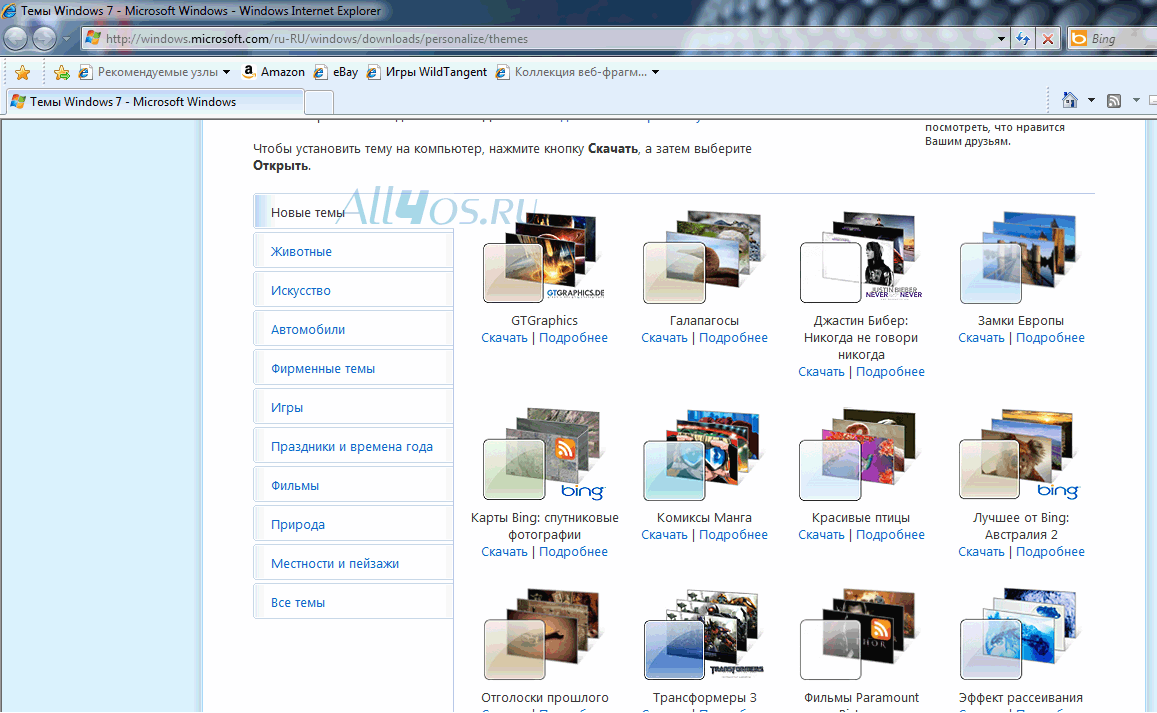Viewport: 1157px width, 713px height.
Task: Click Подробнее under Галапагосы
Action: tap(733, 338)
